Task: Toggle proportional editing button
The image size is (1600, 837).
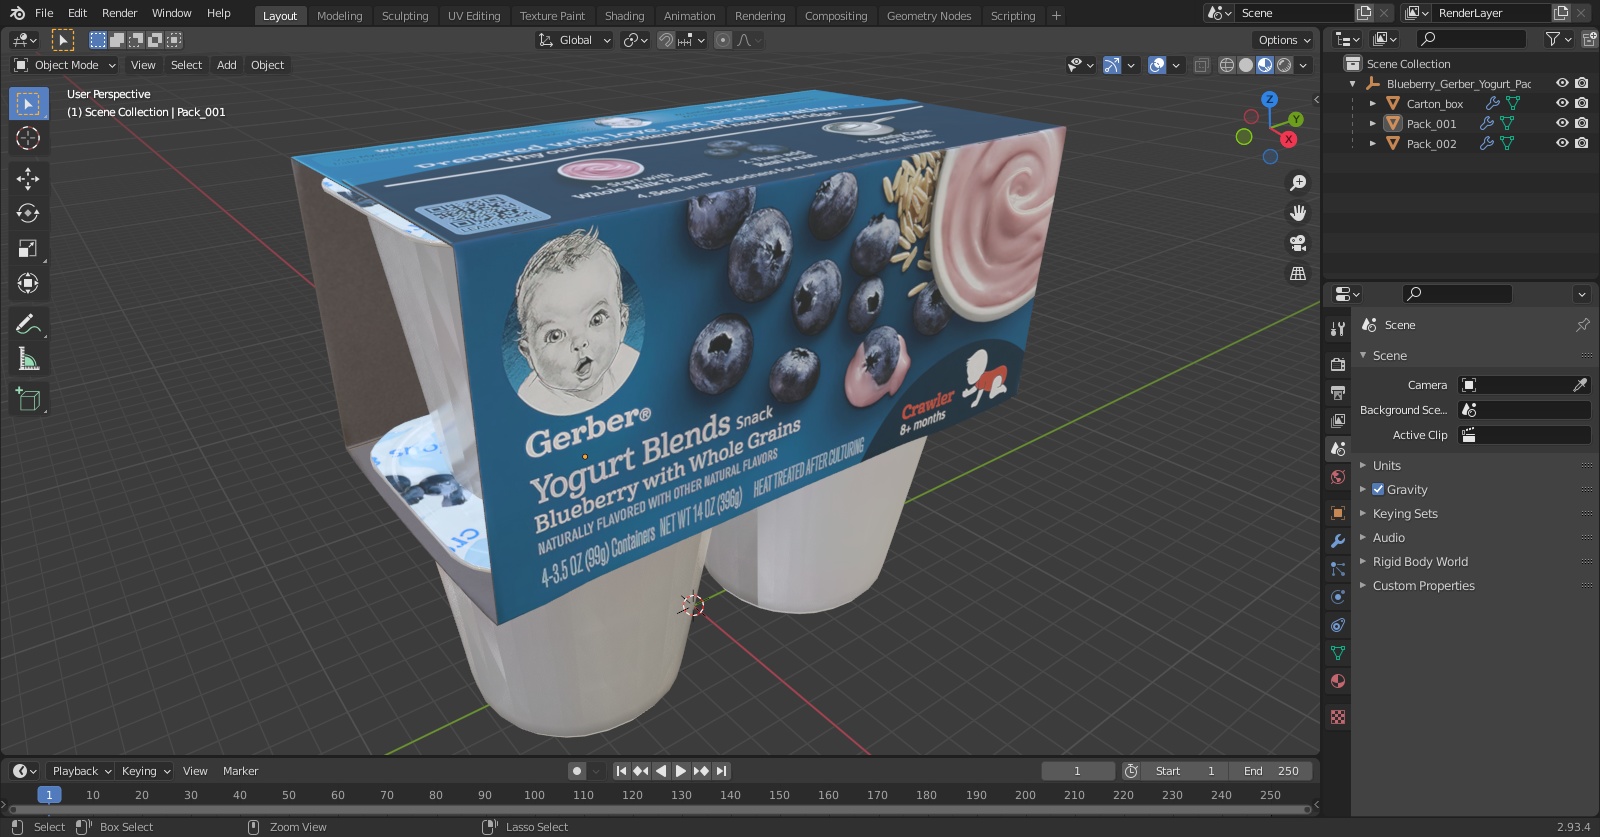Action: tap(723, 40)
